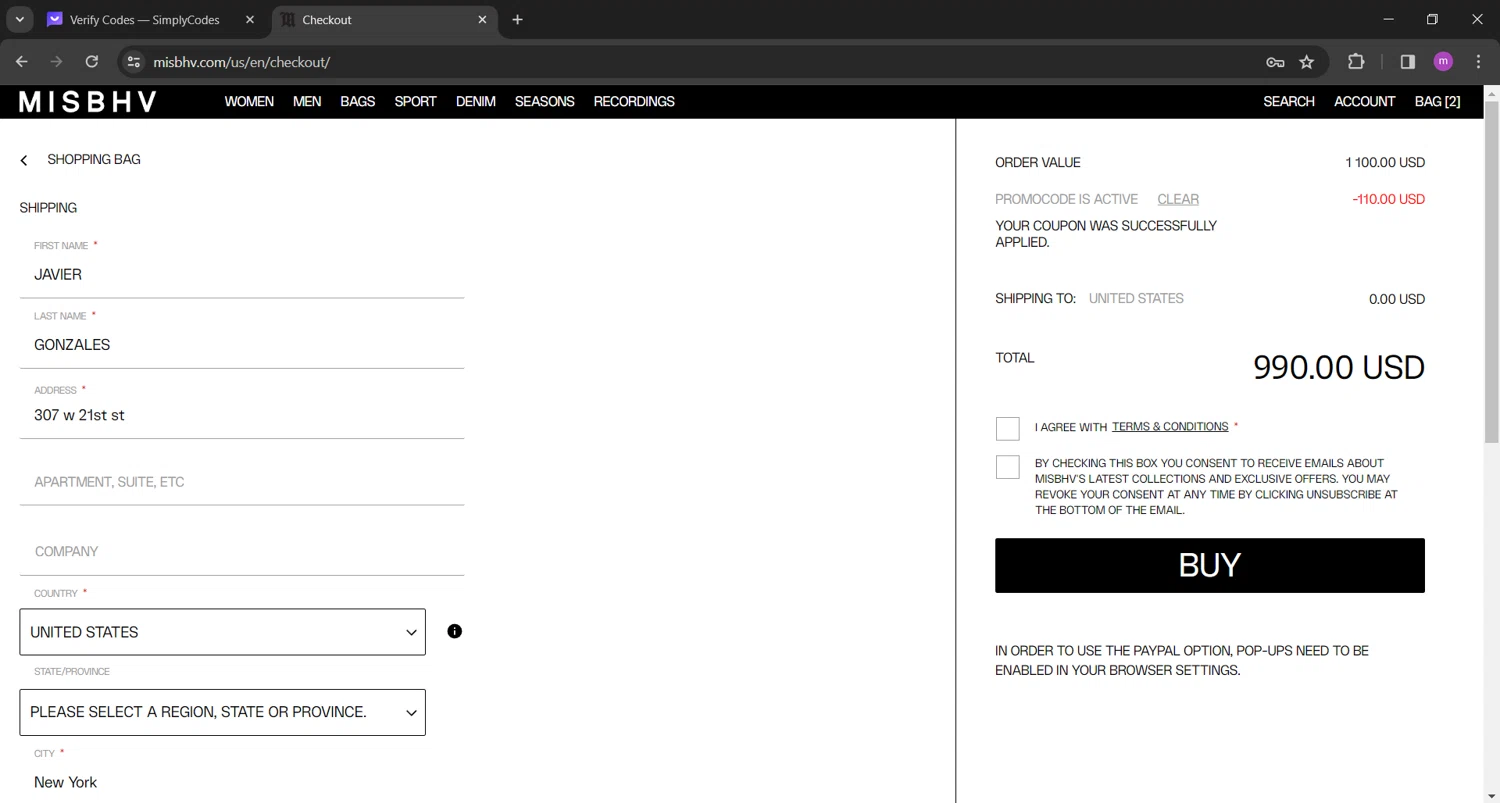Expand the UNITED STATES country dropdown

coord(222,632)
